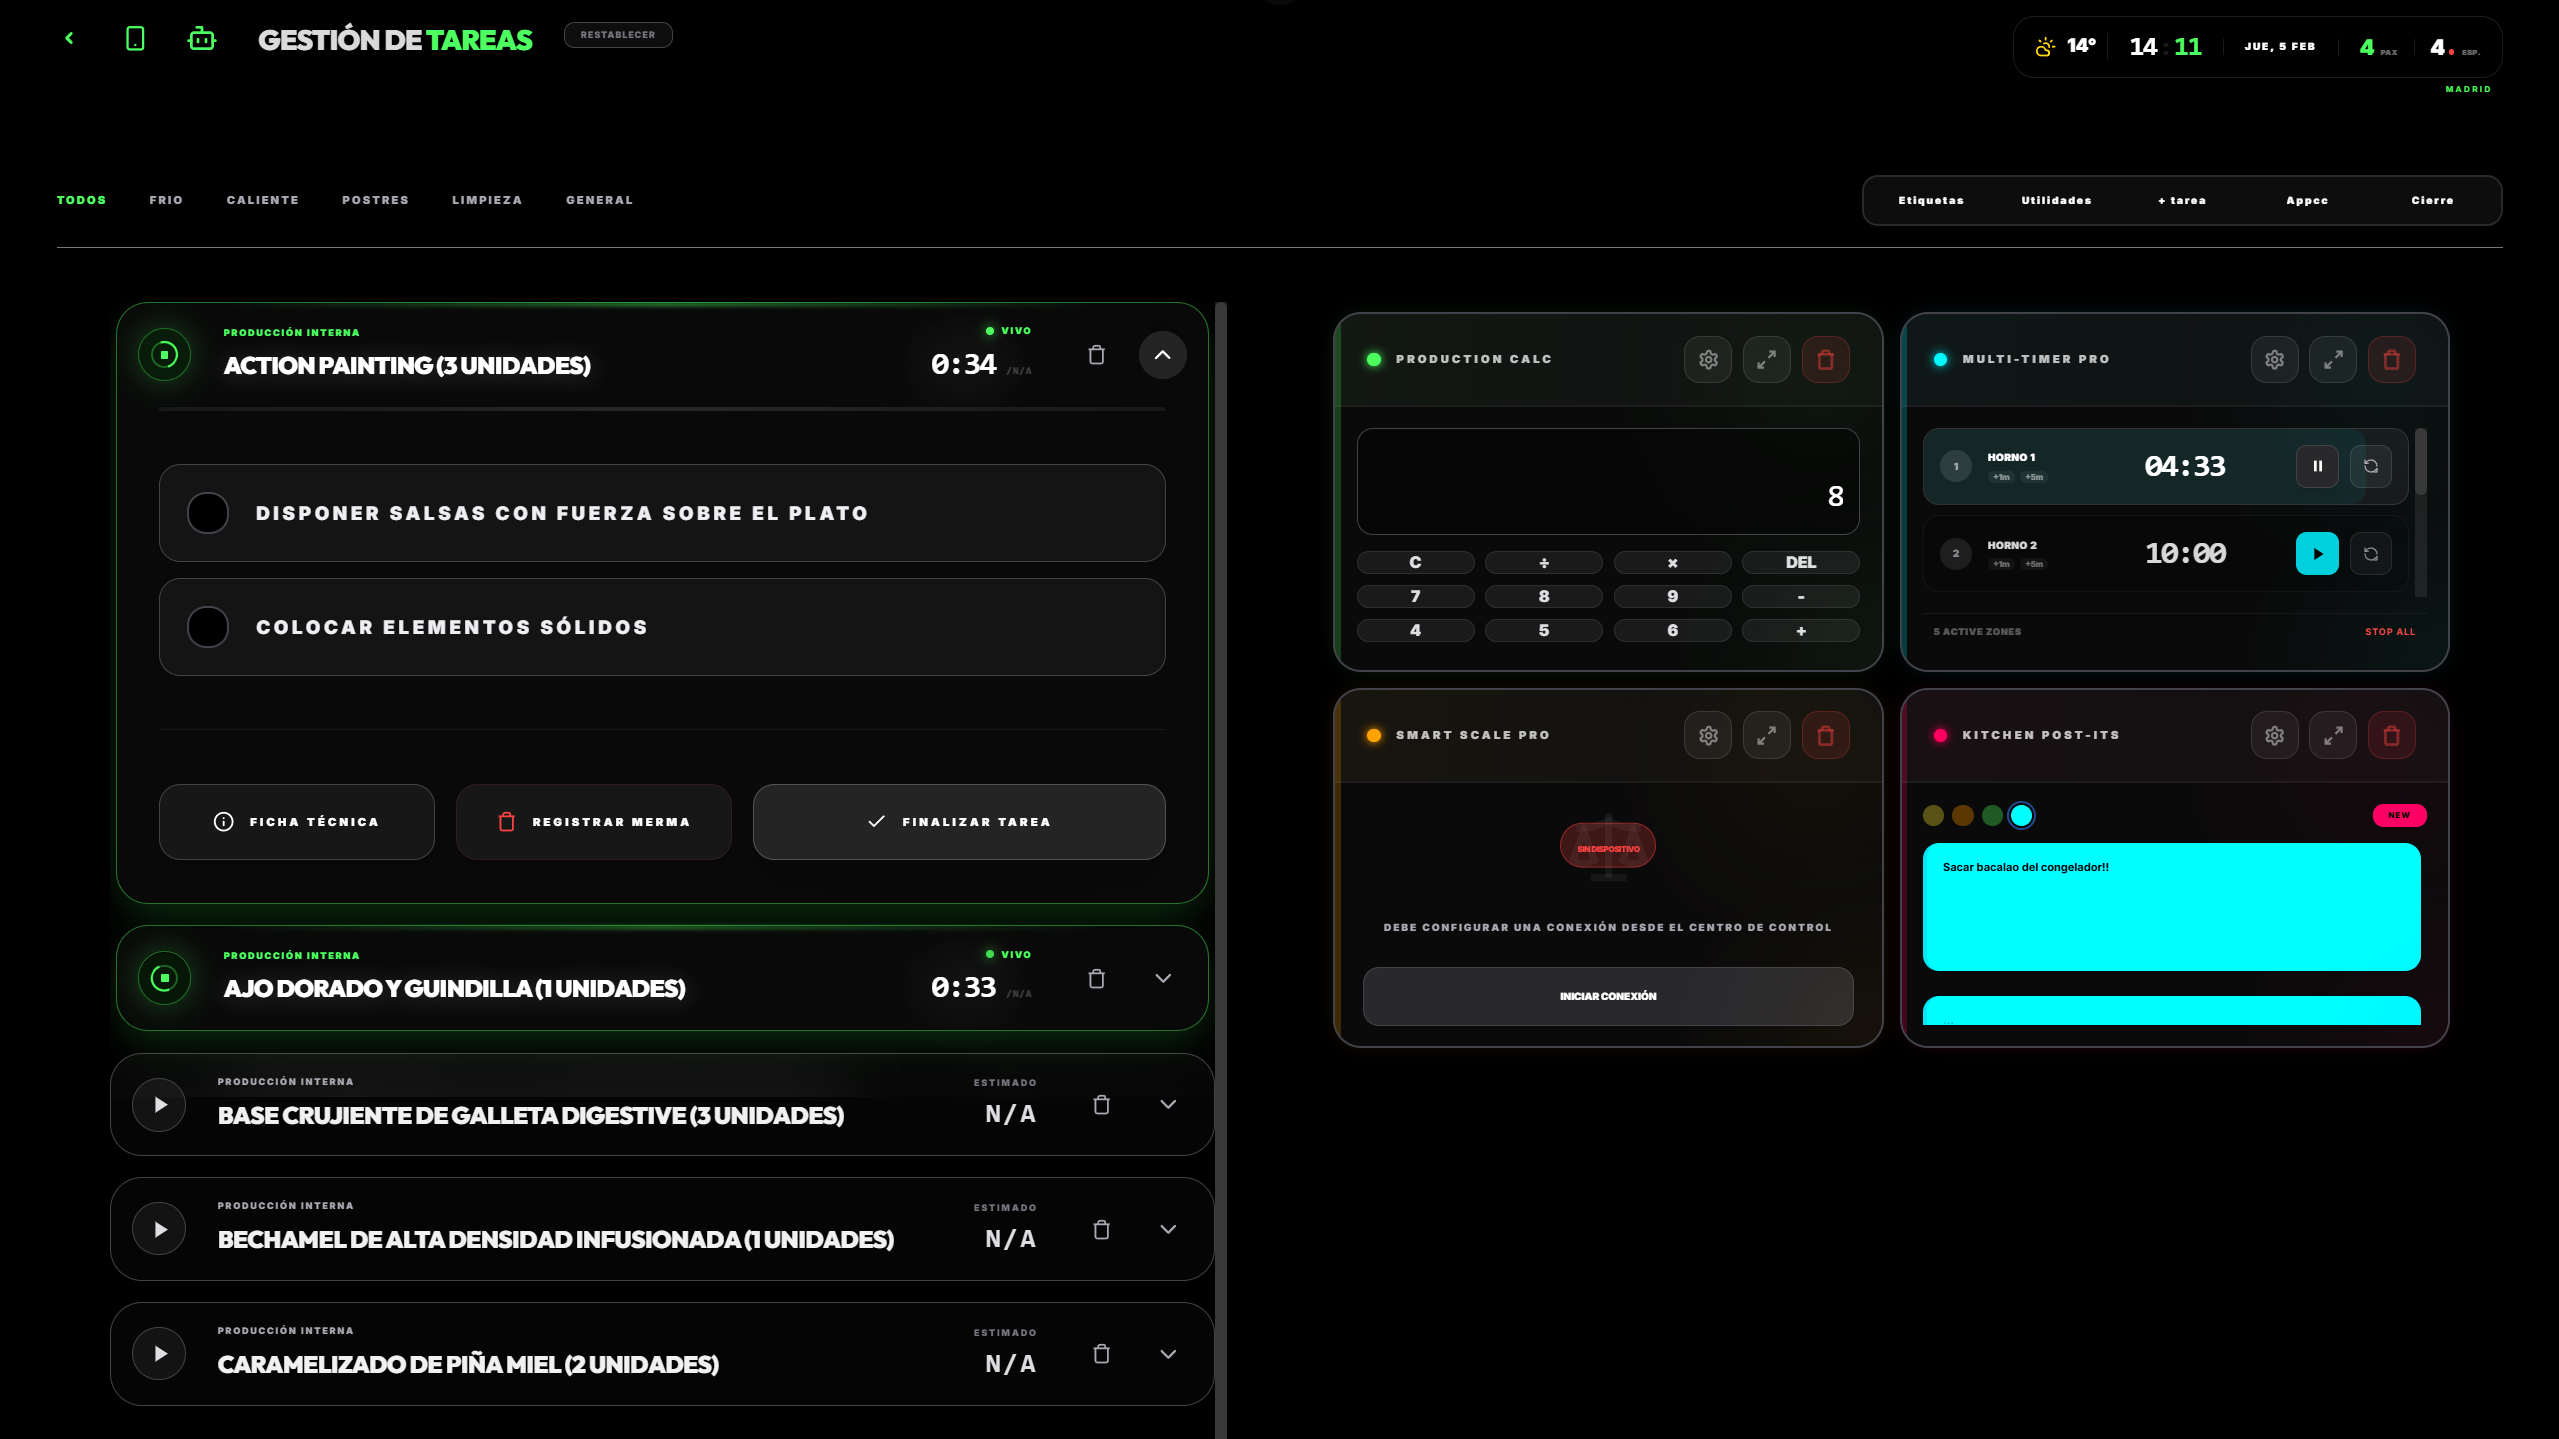Image resolution: width=2559 pixels, height=1439 pixels.
Task: Click the Finalizar Tarea button
Action: (x=958, y=822)
